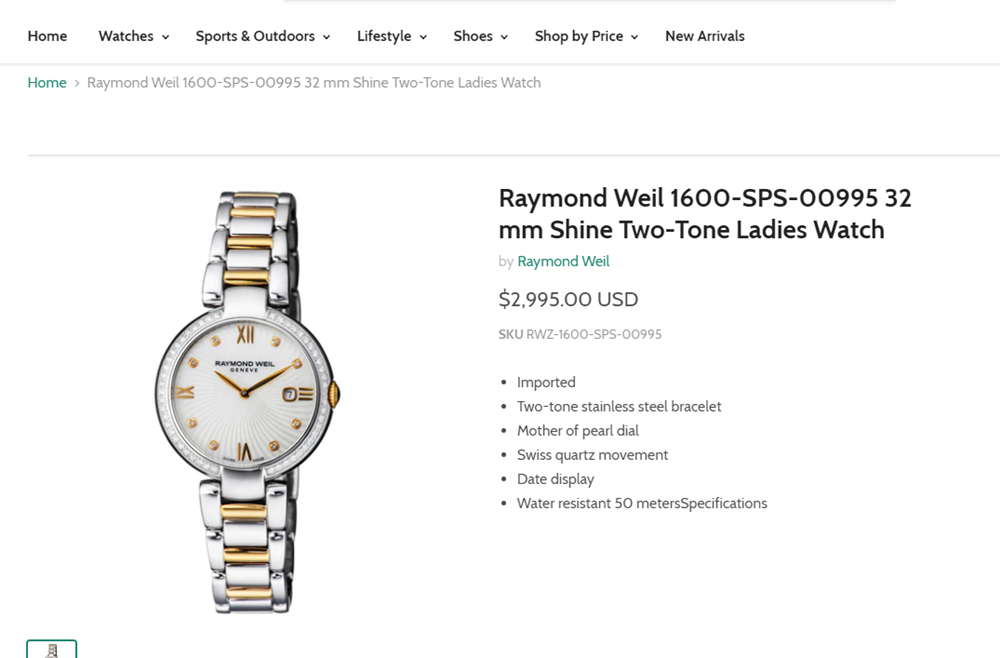
Task: Click the breadcrumb product name text
Action: click(314, 83)
